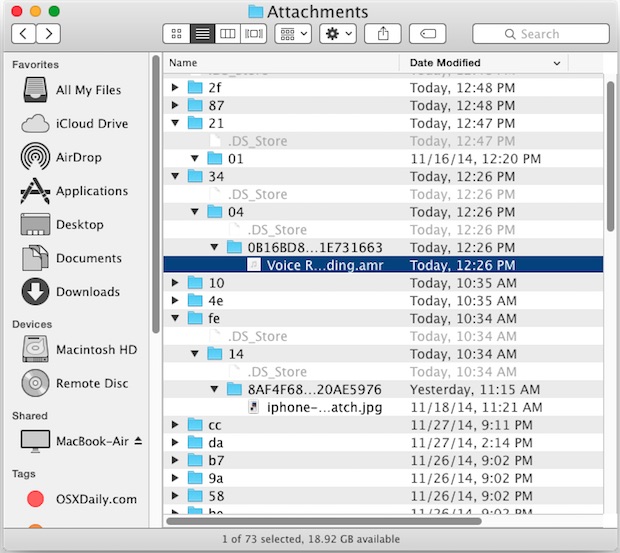Click the vertical scrollbar of file list
620x553 pixels.
point(611,156)
